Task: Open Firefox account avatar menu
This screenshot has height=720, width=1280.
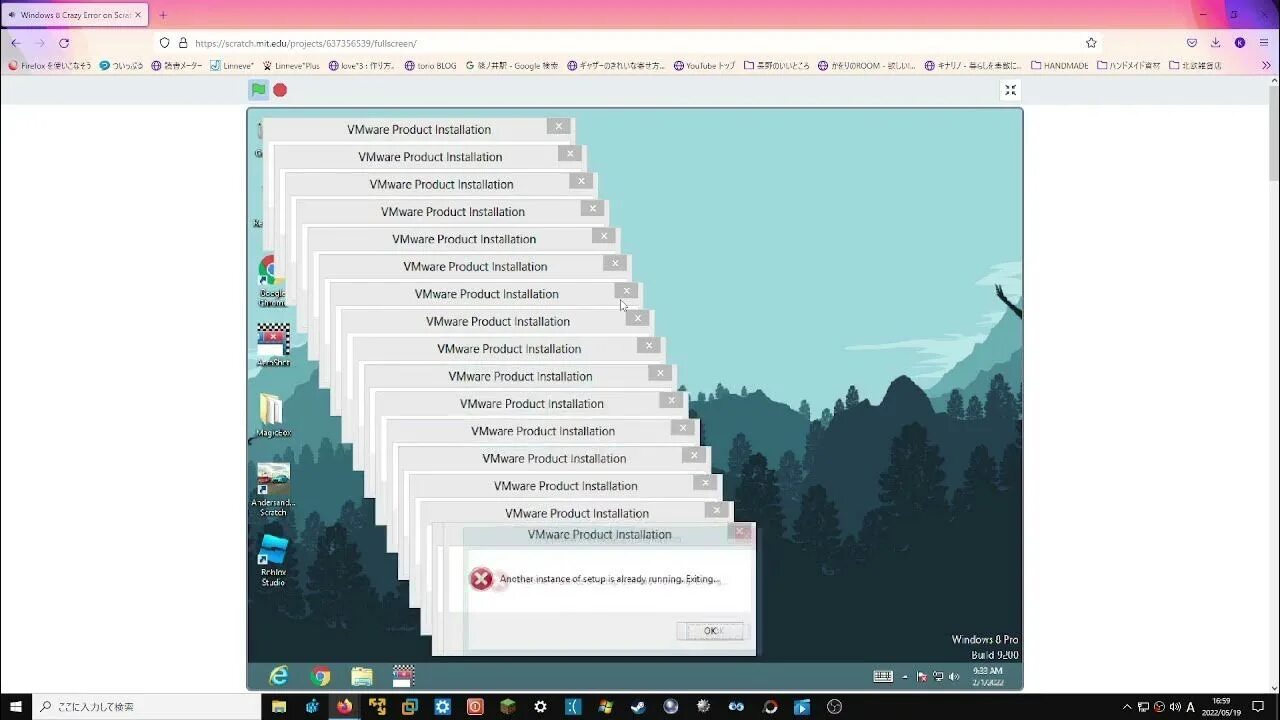Action: (x=1240, y=43)
